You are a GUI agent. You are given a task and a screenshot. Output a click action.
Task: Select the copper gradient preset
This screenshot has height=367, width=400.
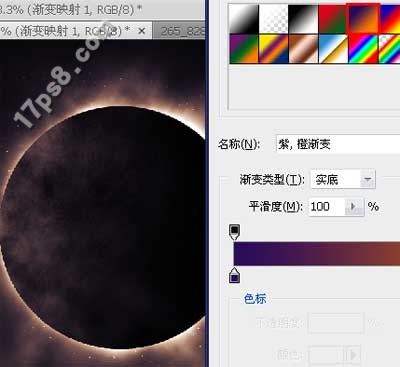click(x=303, y=49)
